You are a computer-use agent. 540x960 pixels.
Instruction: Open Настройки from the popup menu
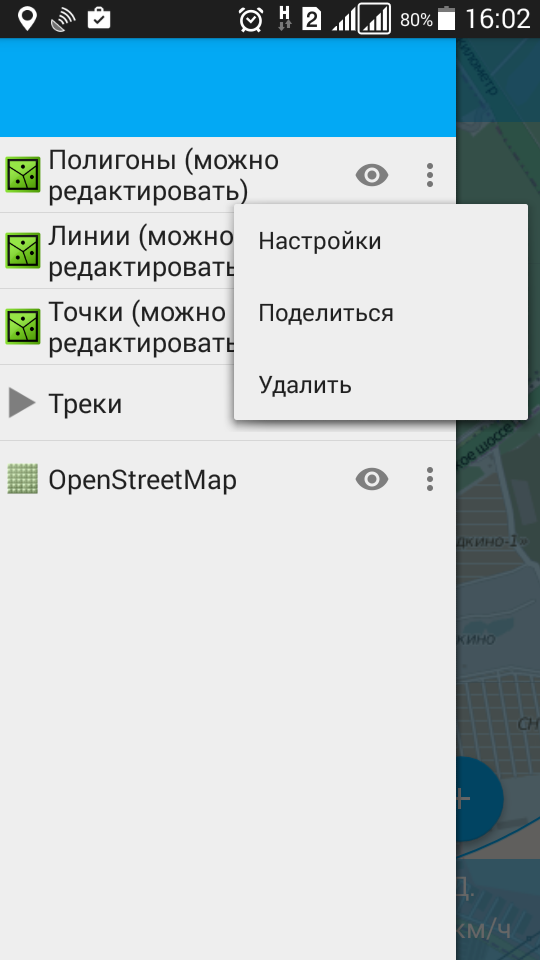(x=380, y=241)
